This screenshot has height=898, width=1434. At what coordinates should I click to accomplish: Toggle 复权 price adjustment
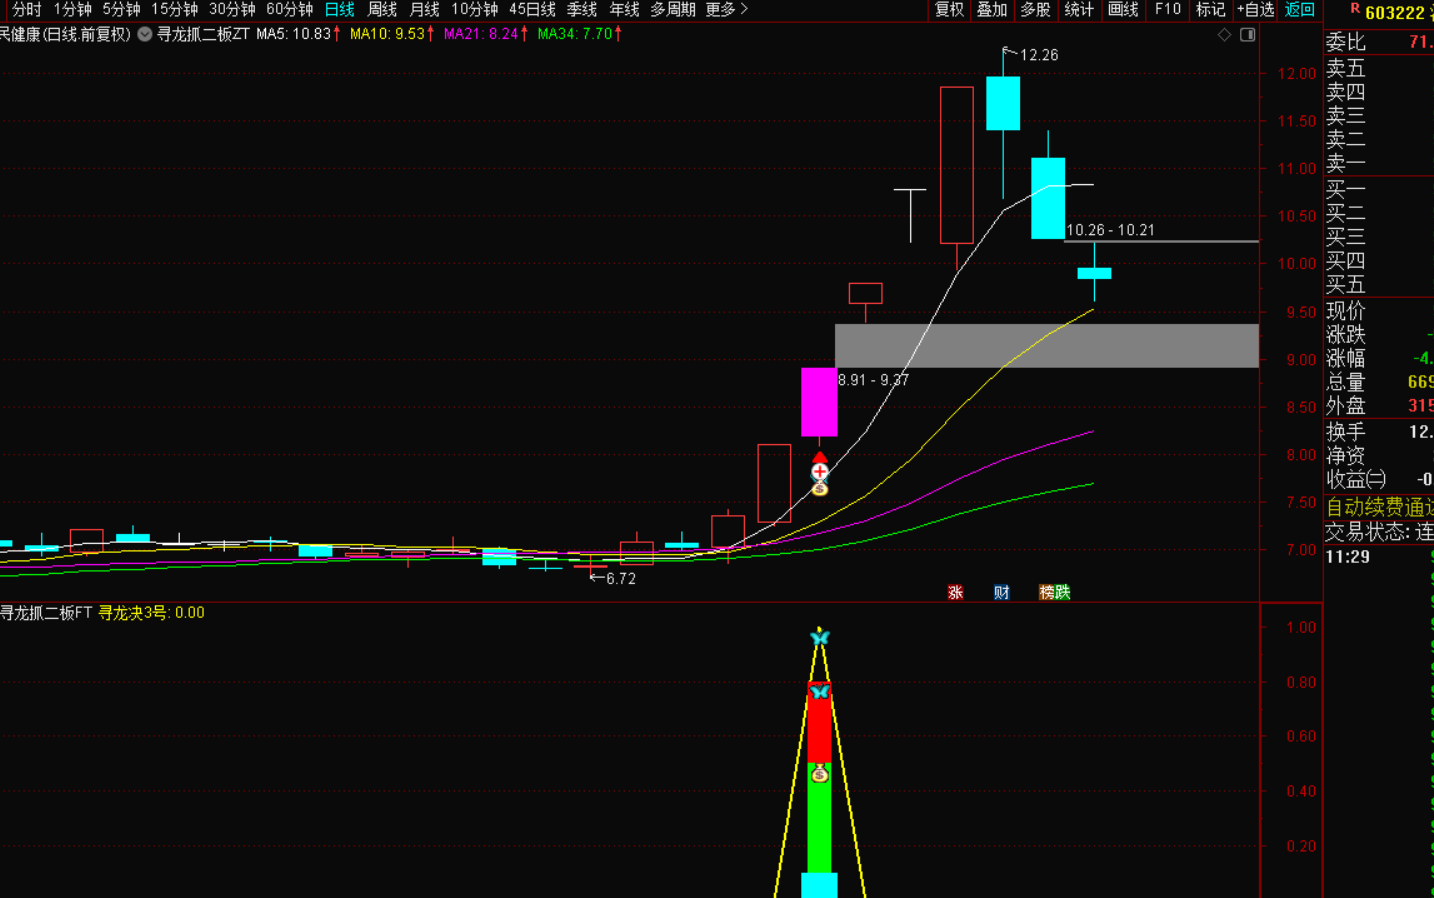949,10
